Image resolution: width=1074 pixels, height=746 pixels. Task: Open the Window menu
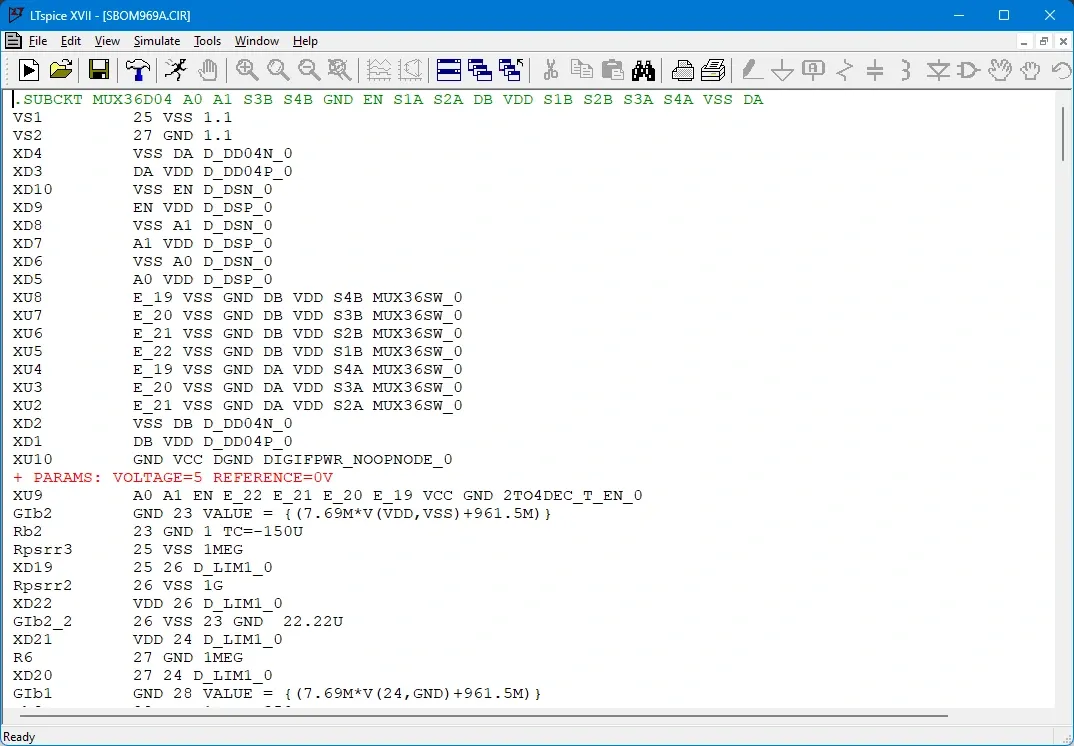257,41
